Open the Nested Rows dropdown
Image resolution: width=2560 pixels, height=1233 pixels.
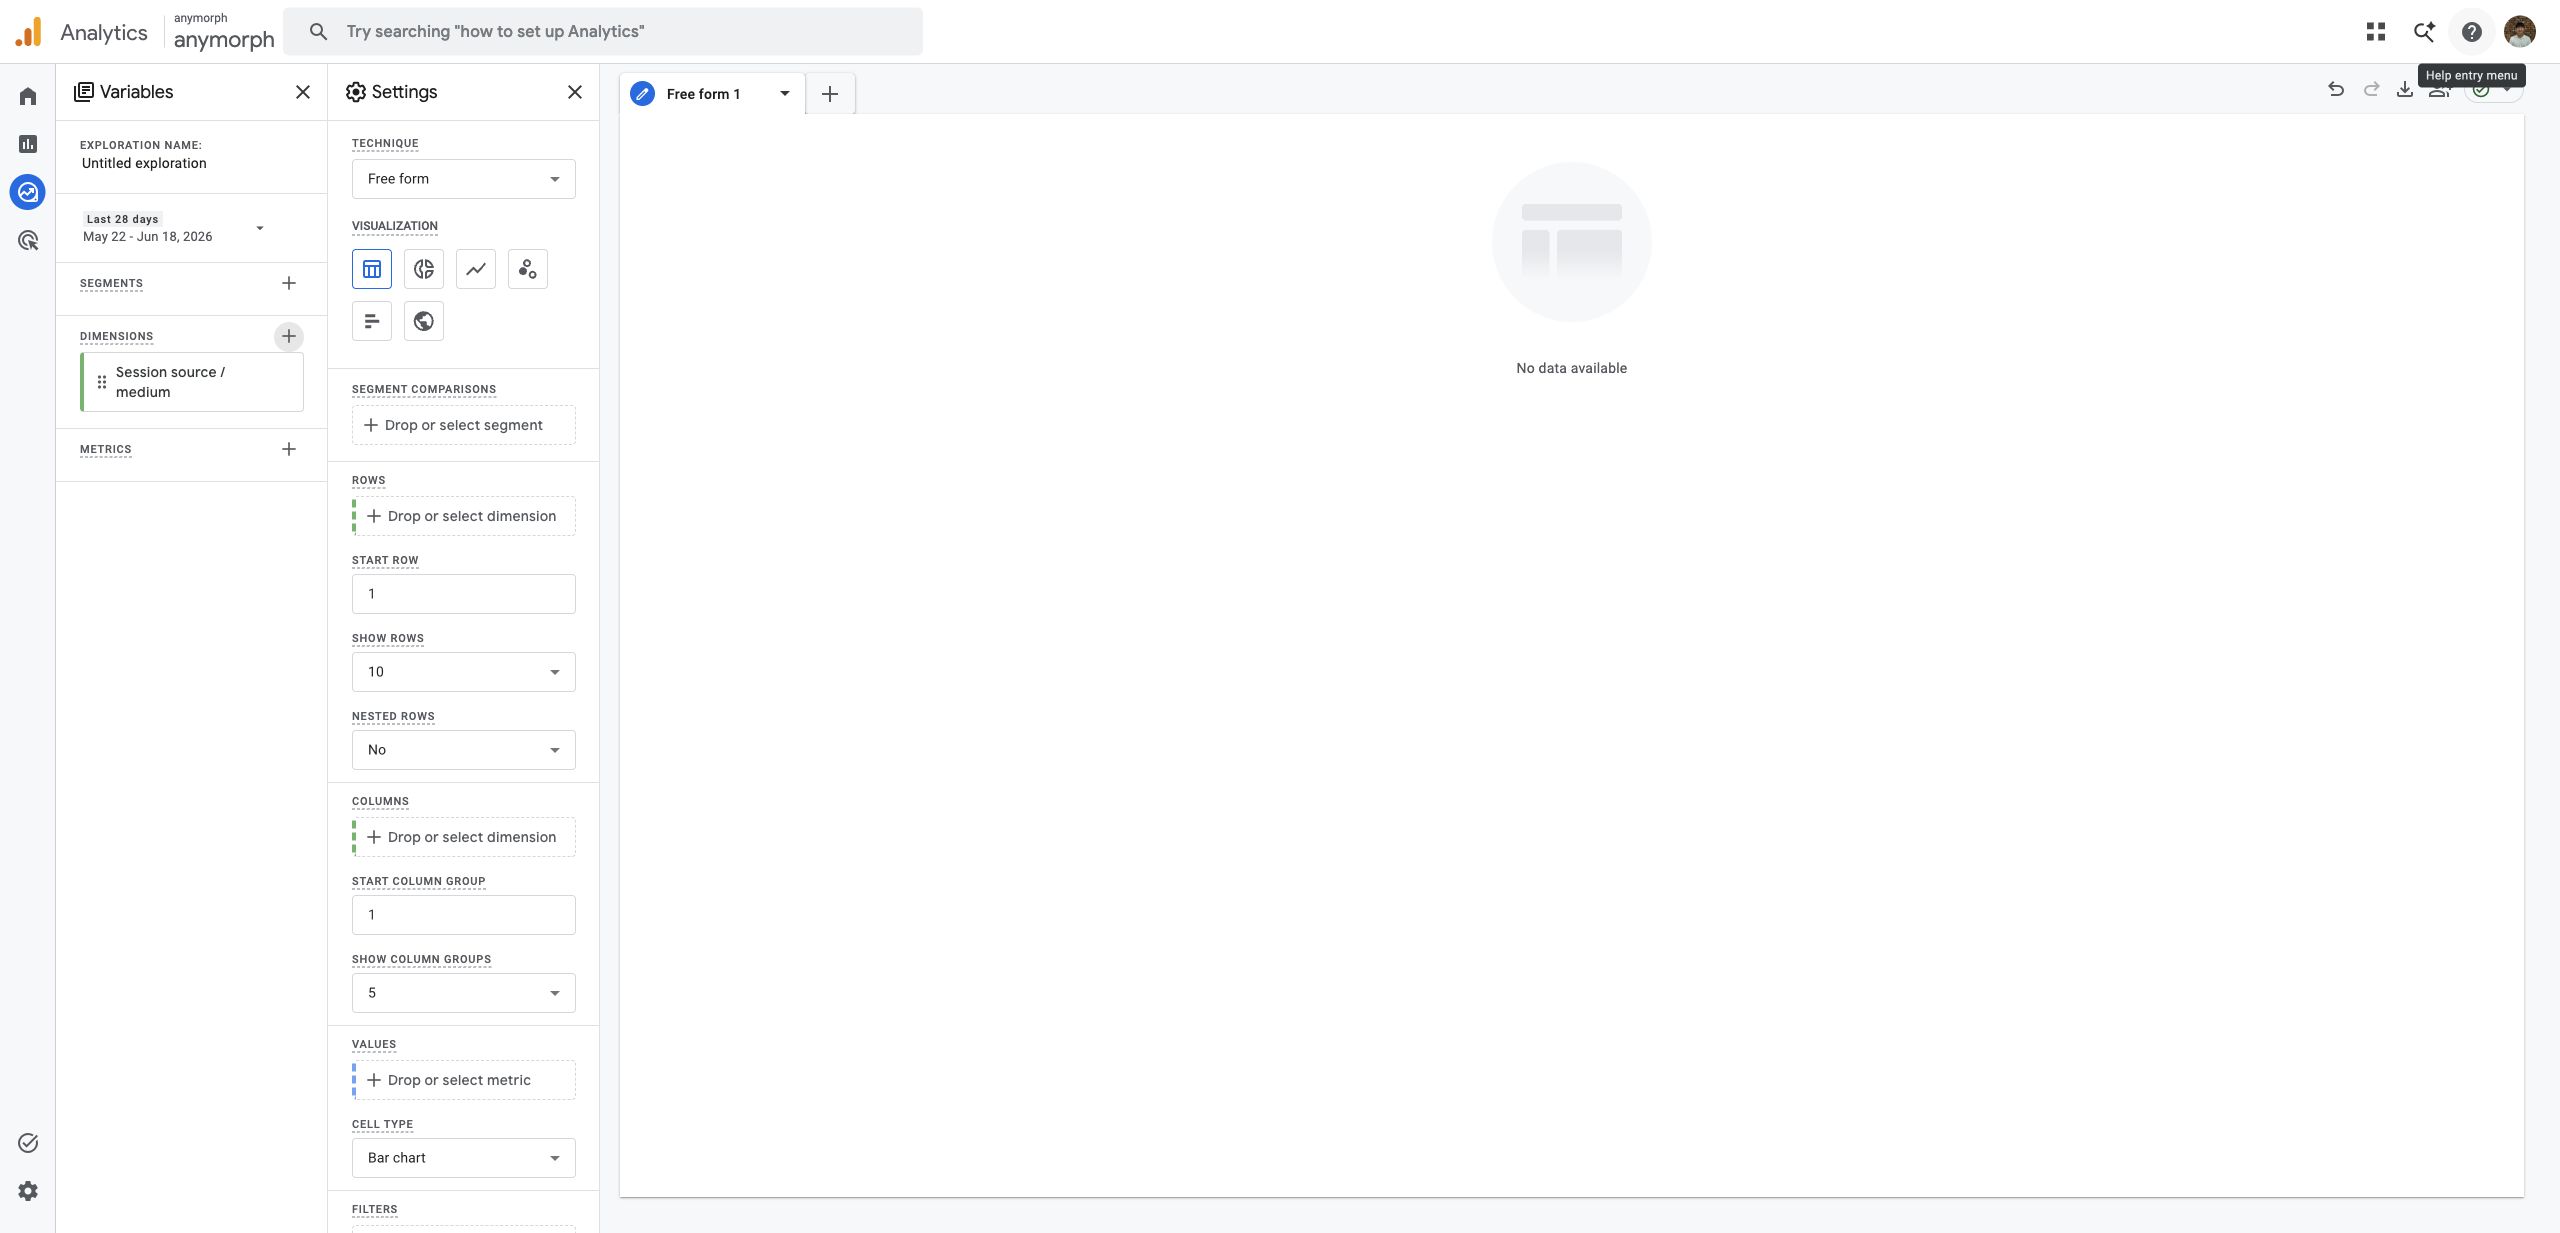[464, 750]
